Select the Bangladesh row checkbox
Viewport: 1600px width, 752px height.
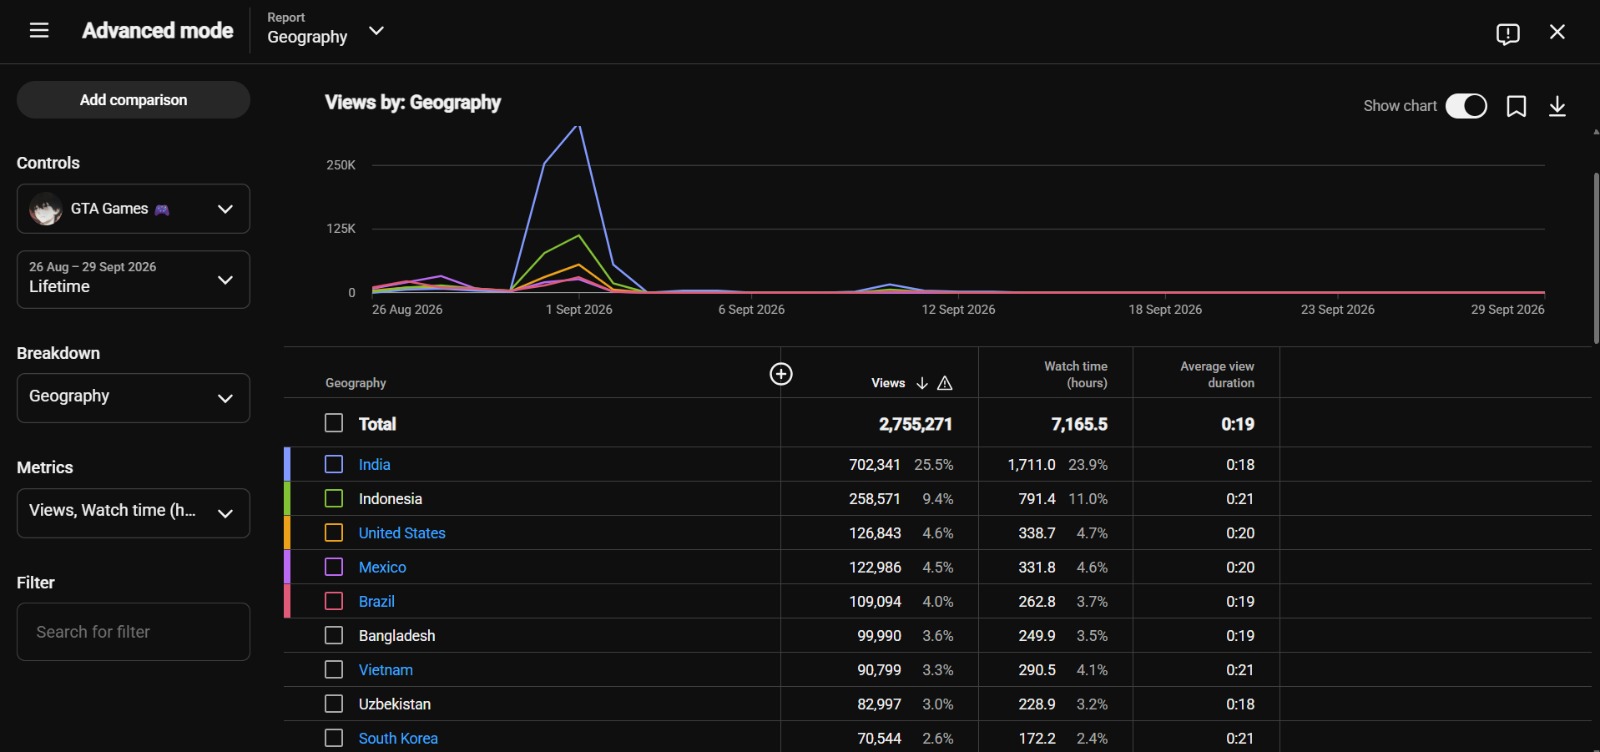tap(334, 635)
